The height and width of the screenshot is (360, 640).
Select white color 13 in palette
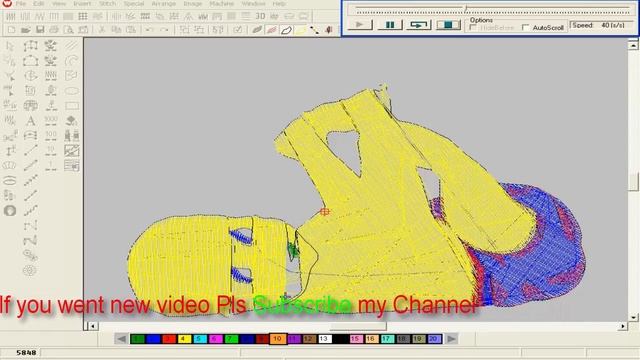point(324,339)
